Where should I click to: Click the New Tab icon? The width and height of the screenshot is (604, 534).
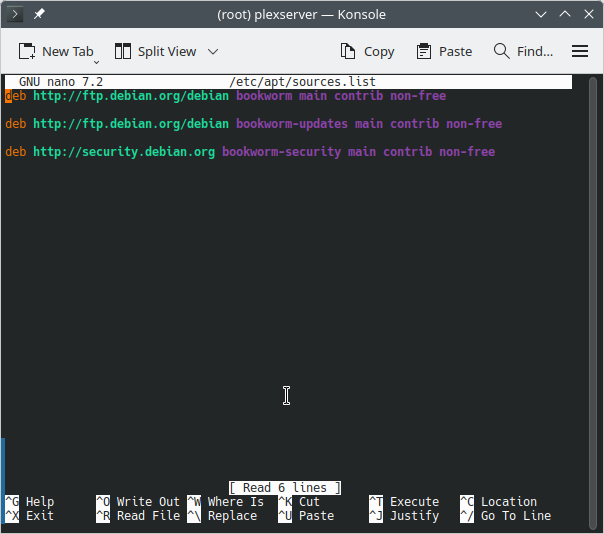coord(27,51)
